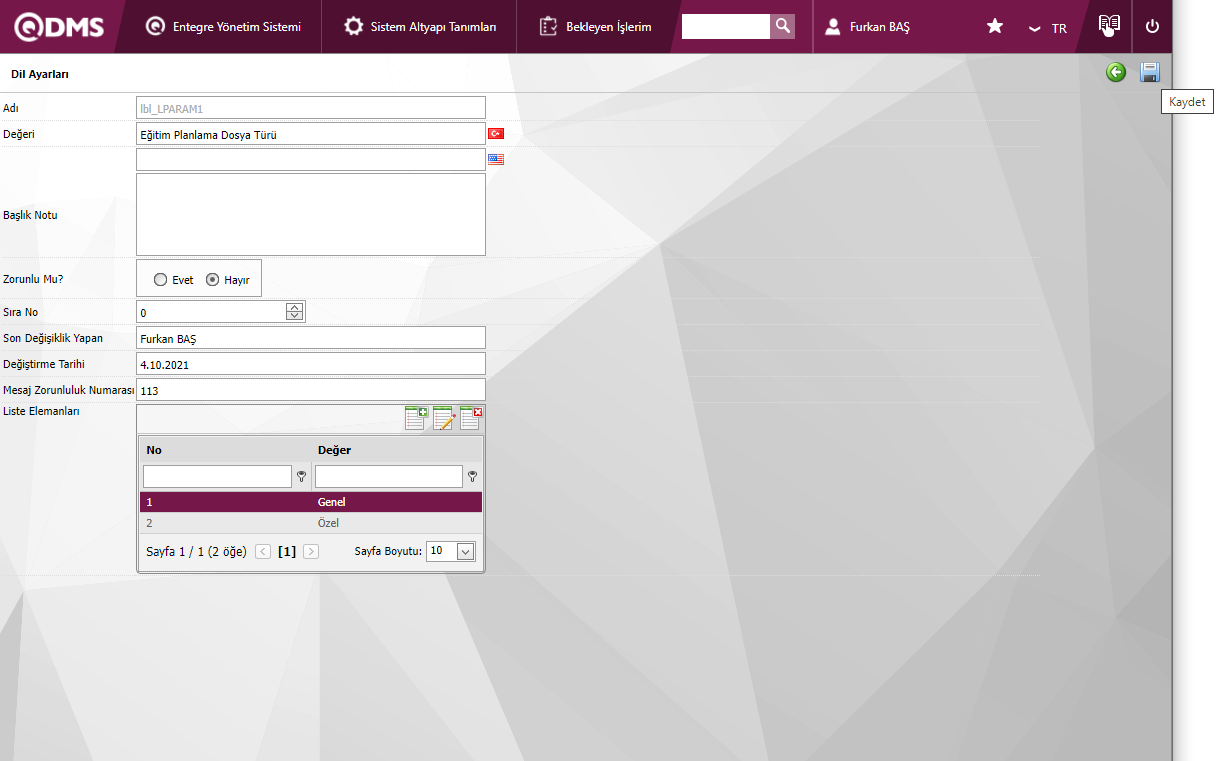Click the top search input box

(x=726, y=26)
